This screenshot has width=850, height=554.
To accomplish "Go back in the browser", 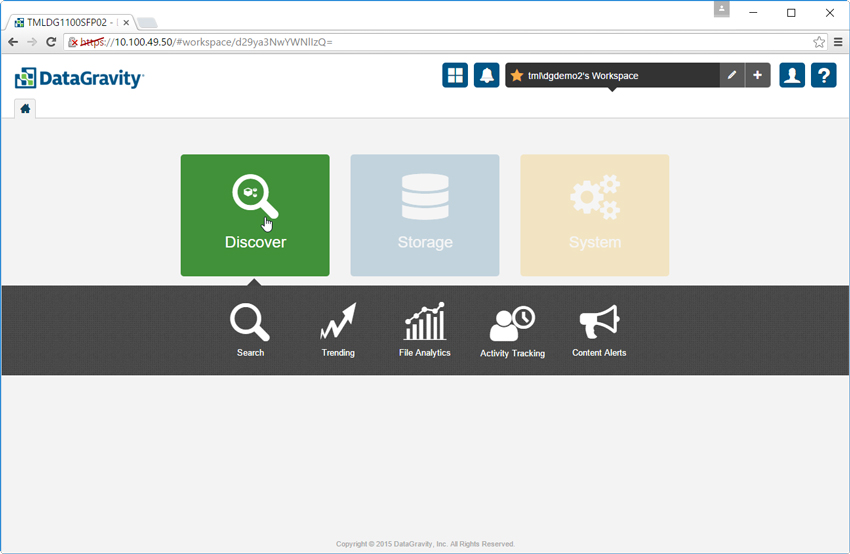I will [13, 42].
